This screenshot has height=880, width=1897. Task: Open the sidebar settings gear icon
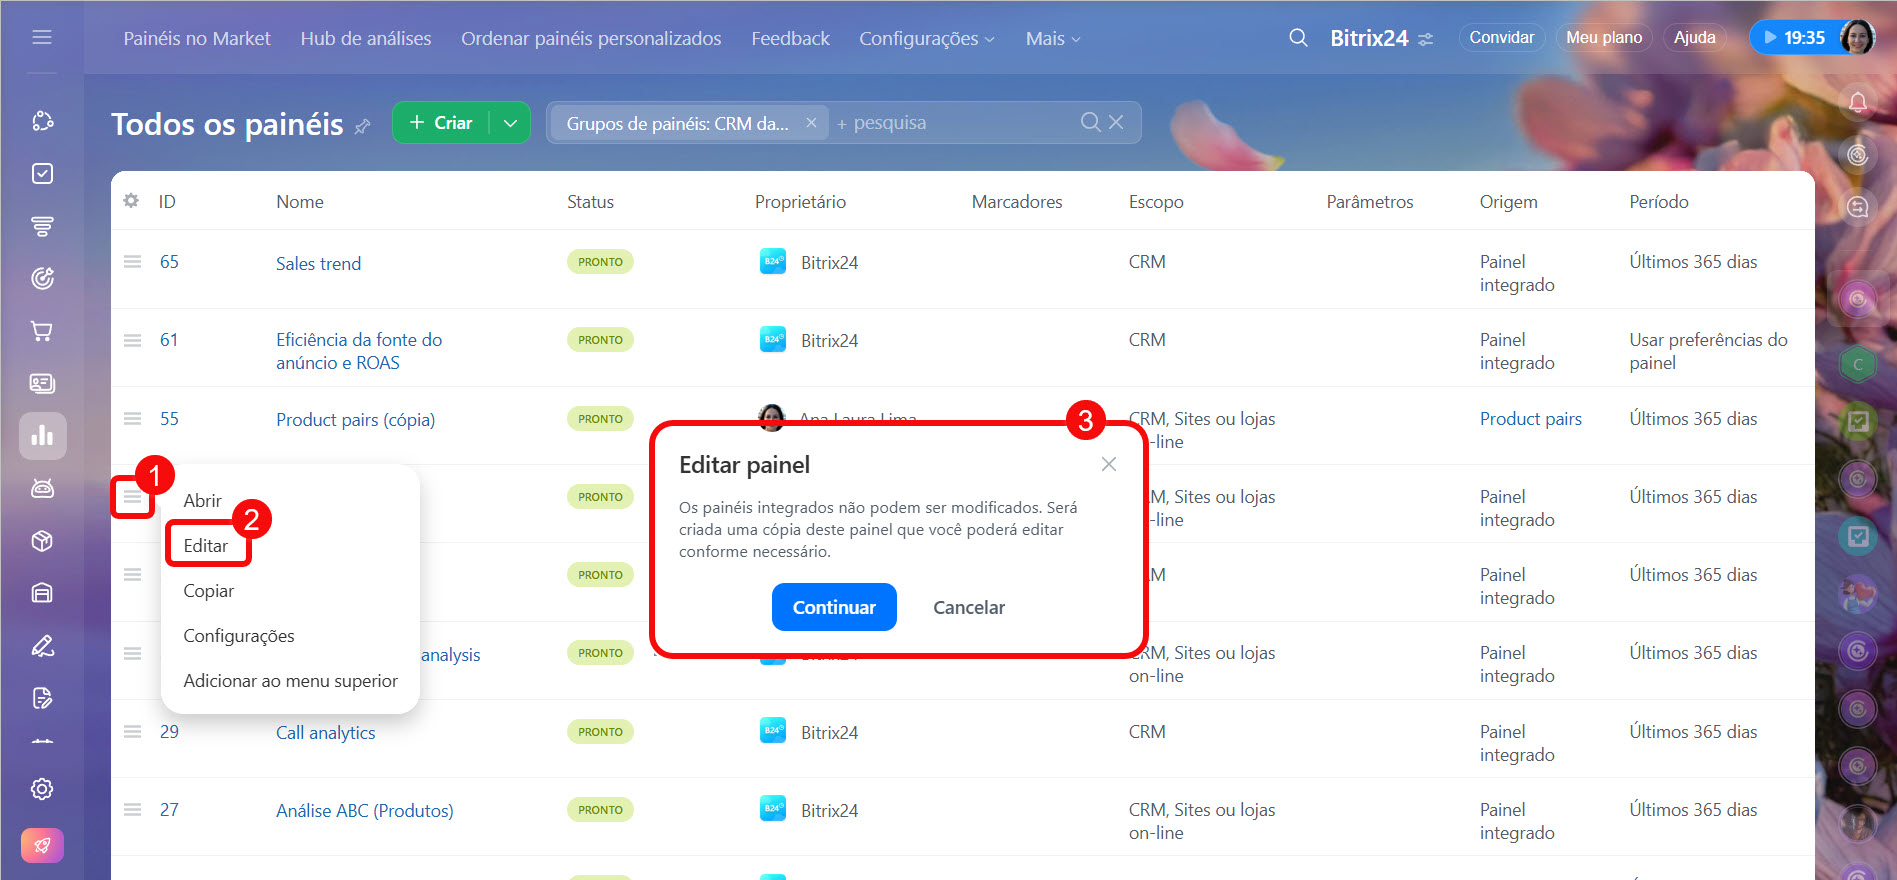(42, 789)
